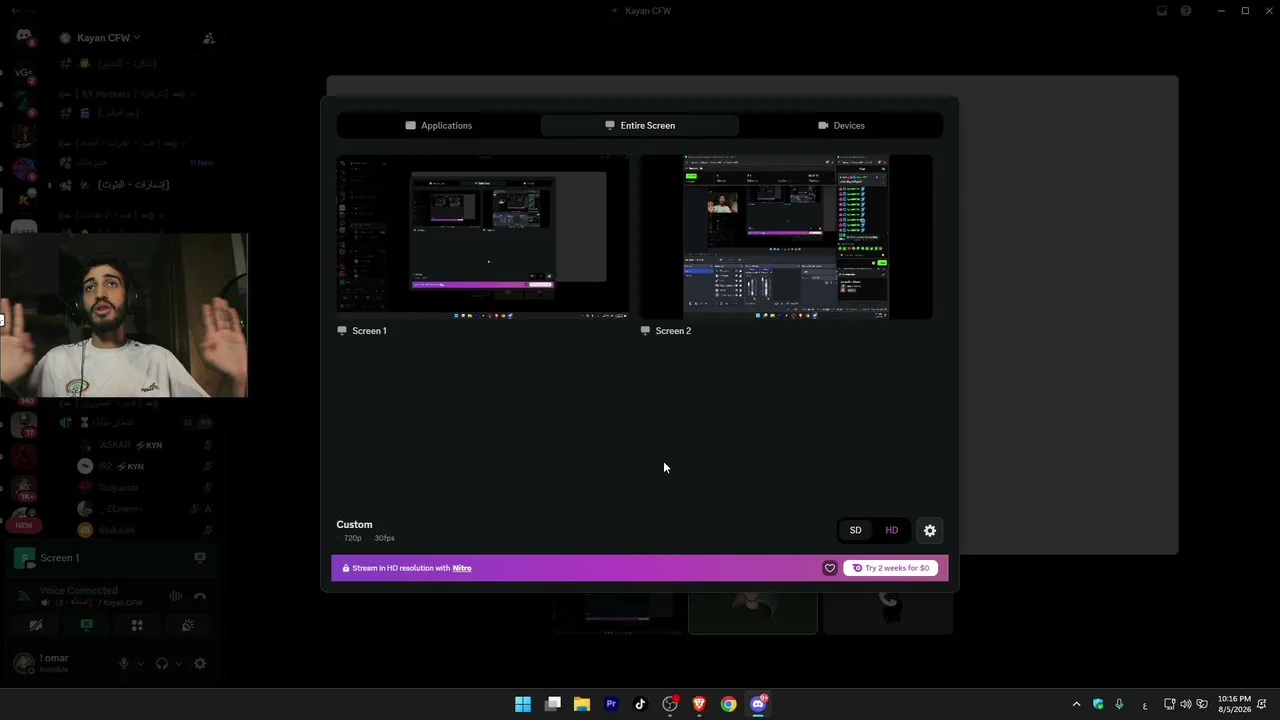1280x720 pixels.
Task: Open OBS Studio from the taskbar
Action: 670,704
